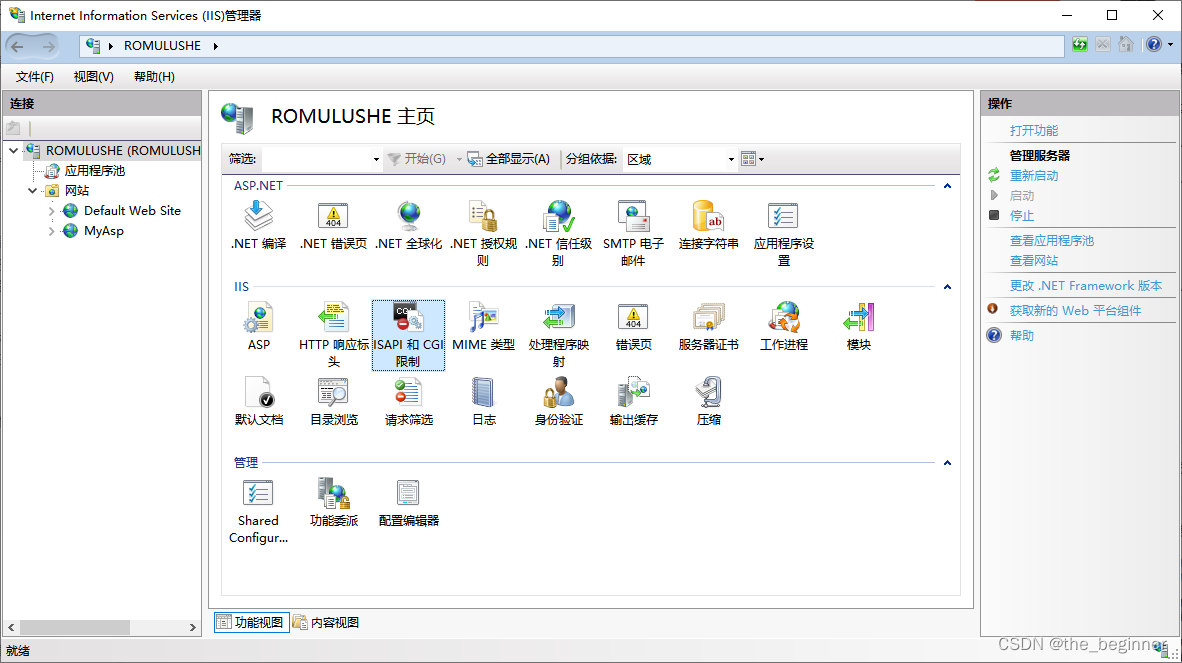Open the .NET 编译 feature icon
The height and width of the screenshot is (663, 1182).
259,217
